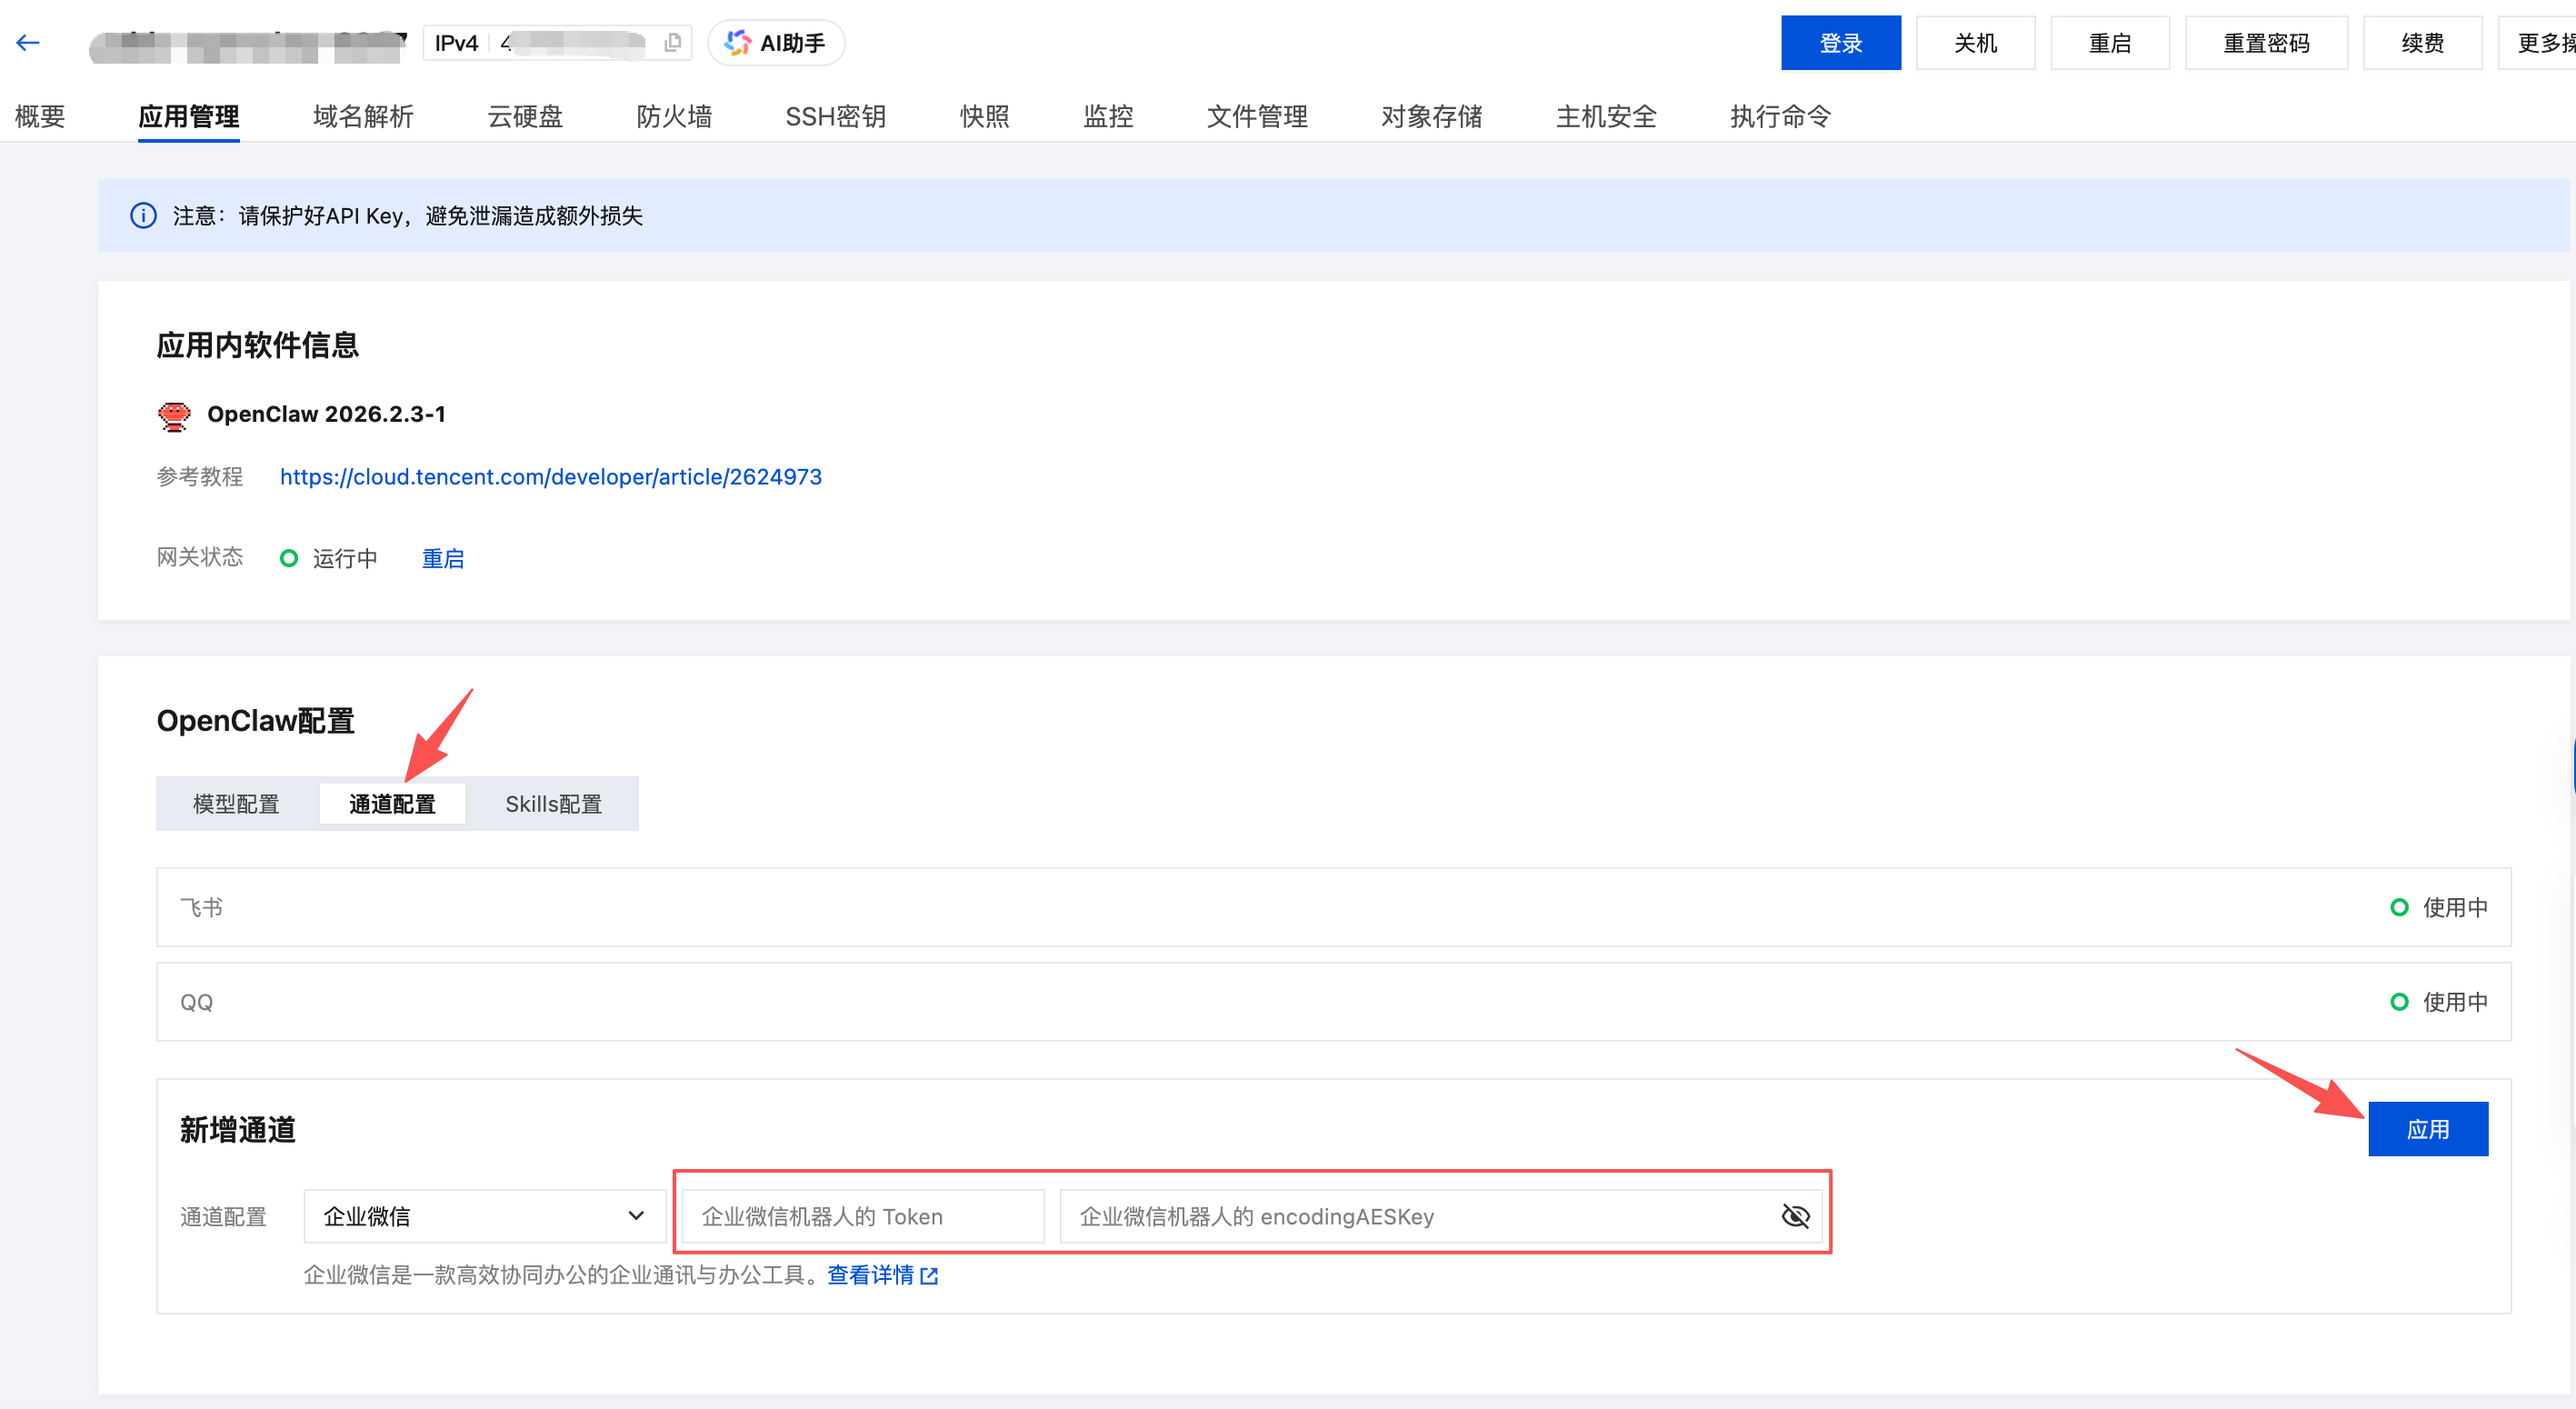Click 重启 link next to gateway status
This screenshot has height=1409, width=2576.
point(443,558)
